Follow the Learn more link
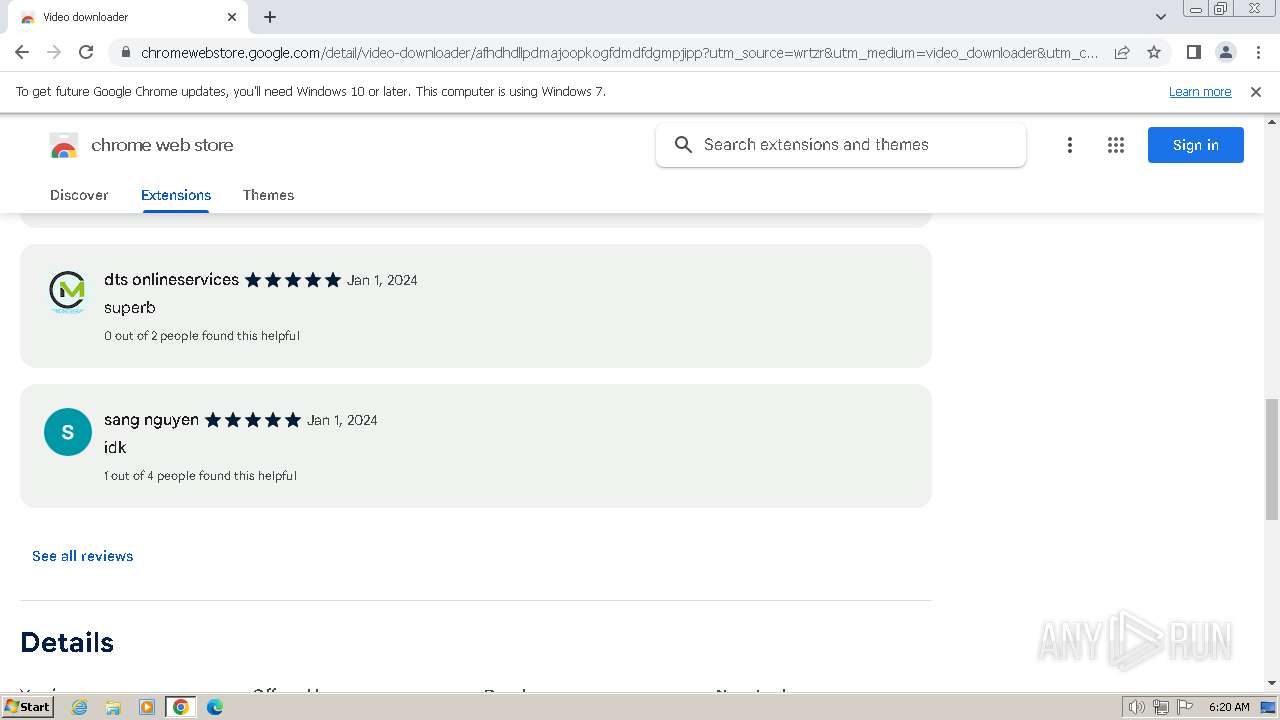The image size is (1280, 720). (x=1200, y=92)
